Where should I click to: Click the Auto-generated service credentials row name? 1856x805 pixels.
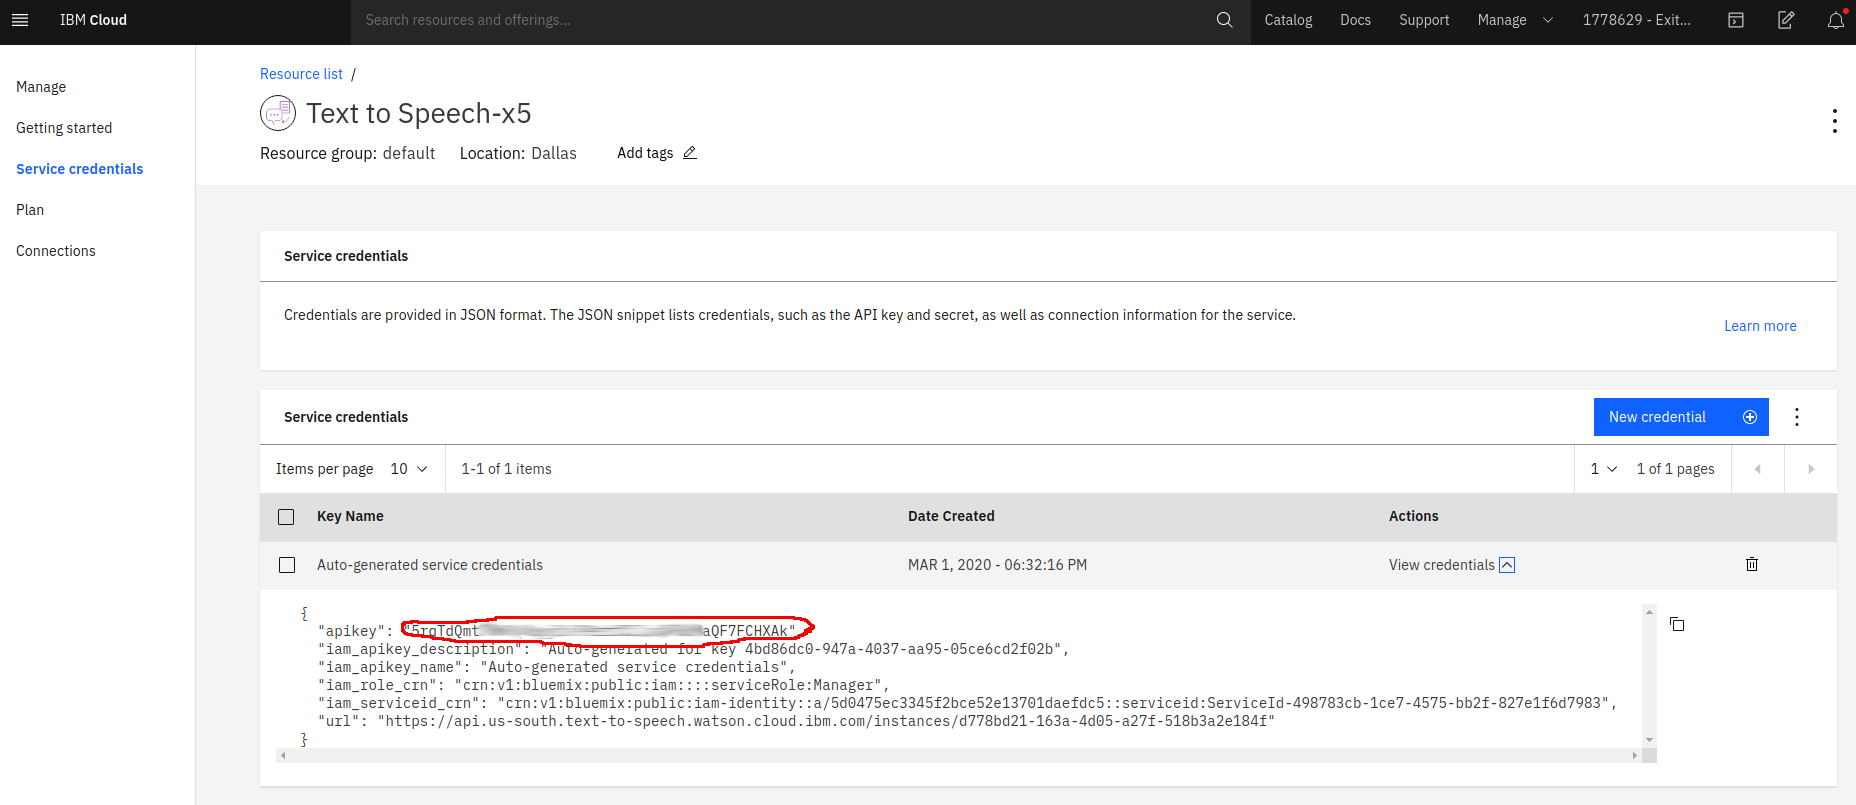pos(430,565)
